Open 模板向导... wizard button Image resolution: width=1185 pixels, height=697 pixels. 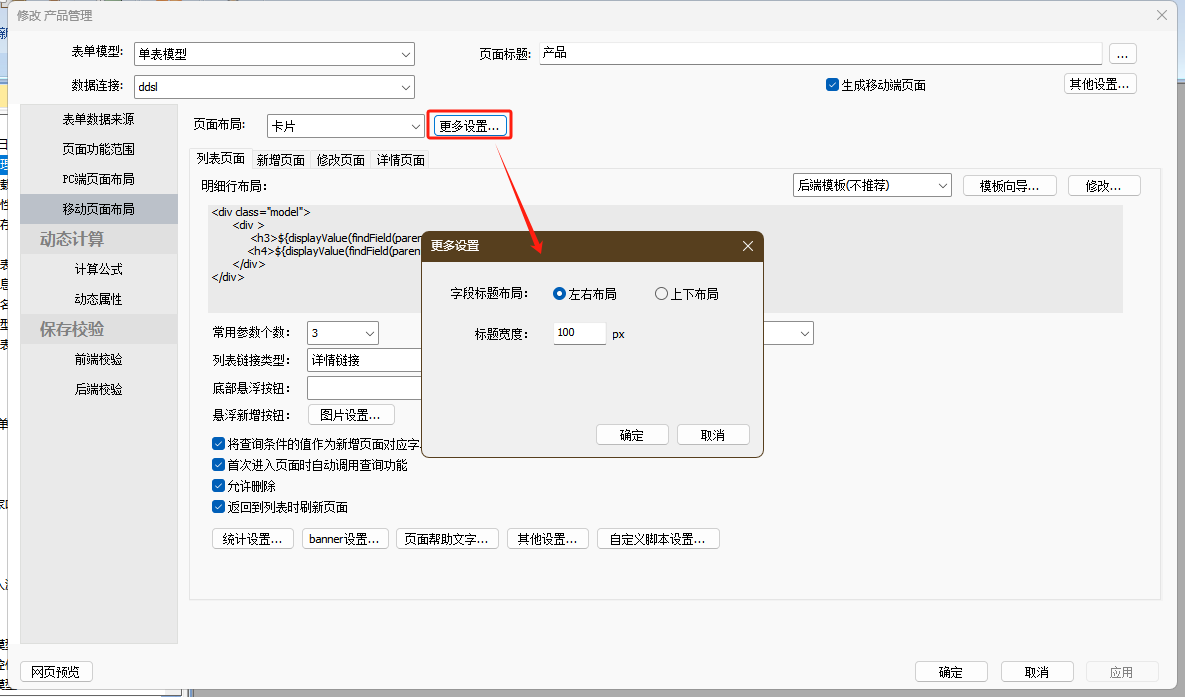tap(1009, 185)
